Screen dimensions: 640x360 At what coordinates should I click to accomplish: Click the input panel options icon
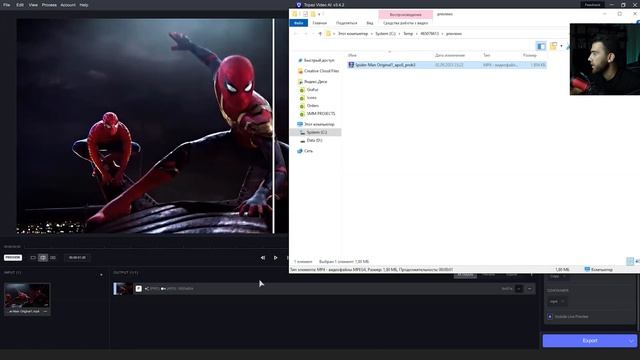pos(101,275)
